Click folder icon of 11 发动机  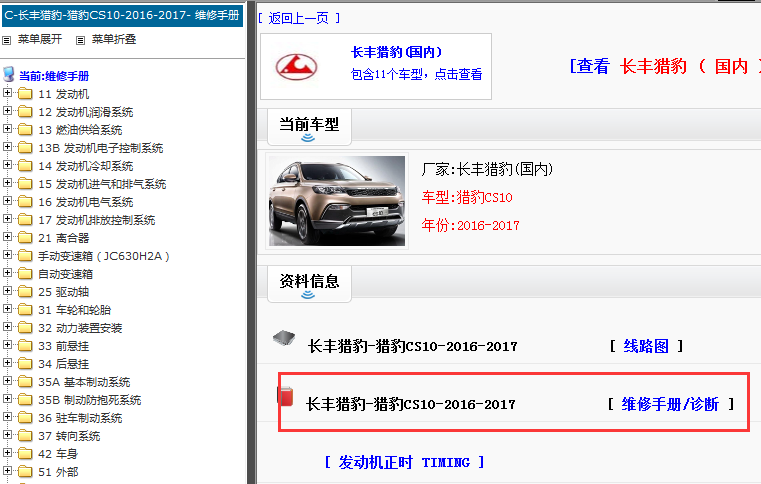point(25,94)
